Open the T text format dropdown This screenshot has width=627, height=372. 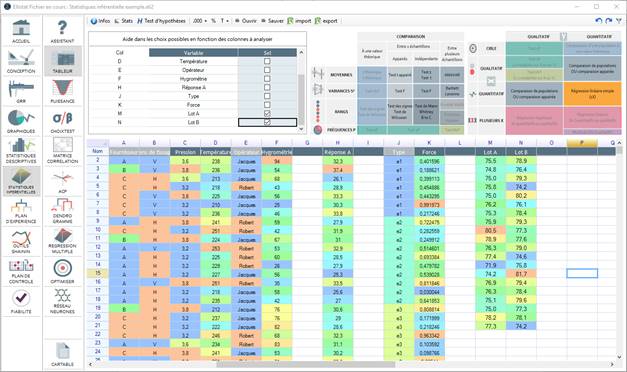(225, 21)
